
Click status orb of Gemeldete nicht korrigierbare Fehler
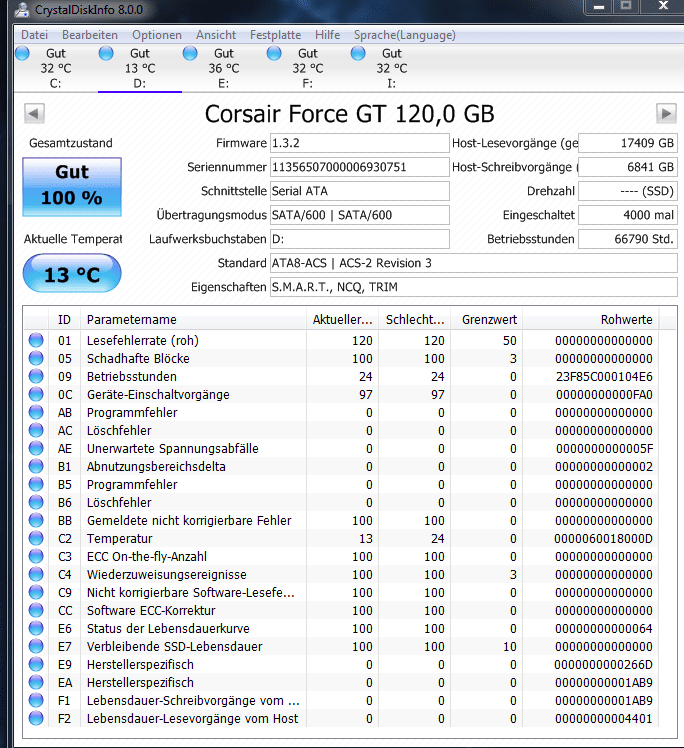click(36, 520)
